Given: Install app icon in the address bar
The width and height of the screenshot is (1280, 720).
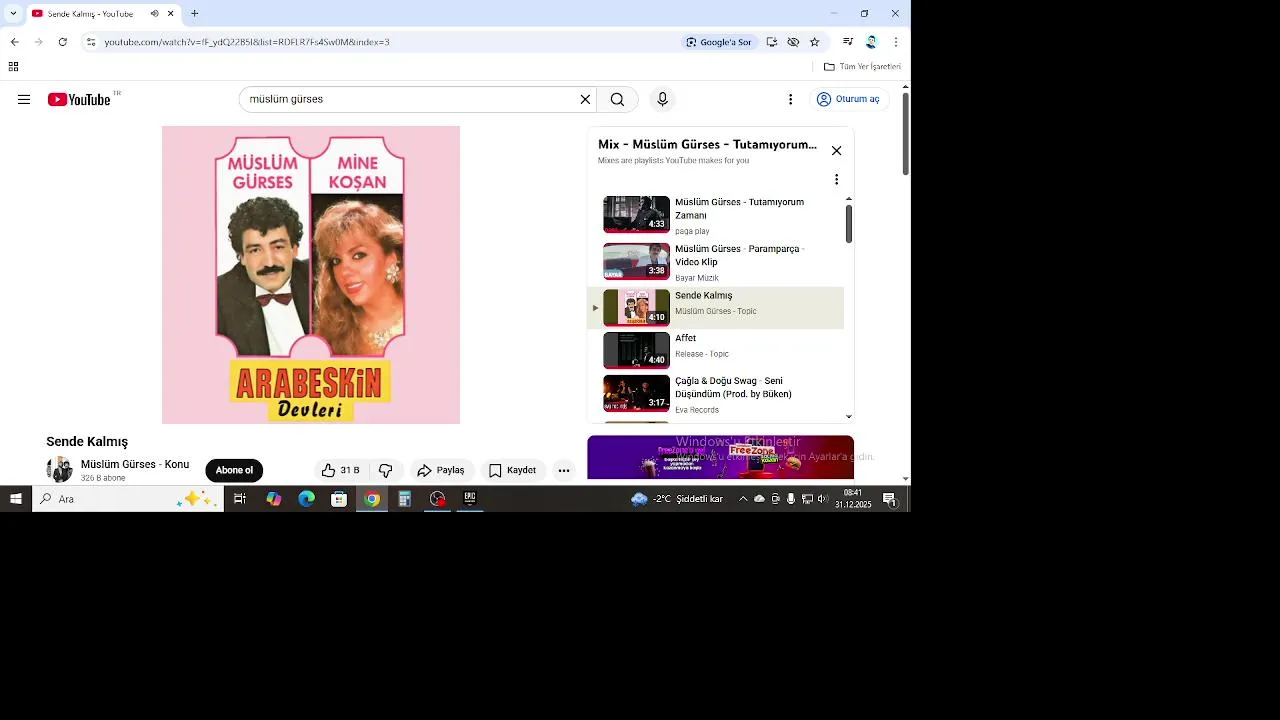Looking at the screenshot, I should coord(772,42).
